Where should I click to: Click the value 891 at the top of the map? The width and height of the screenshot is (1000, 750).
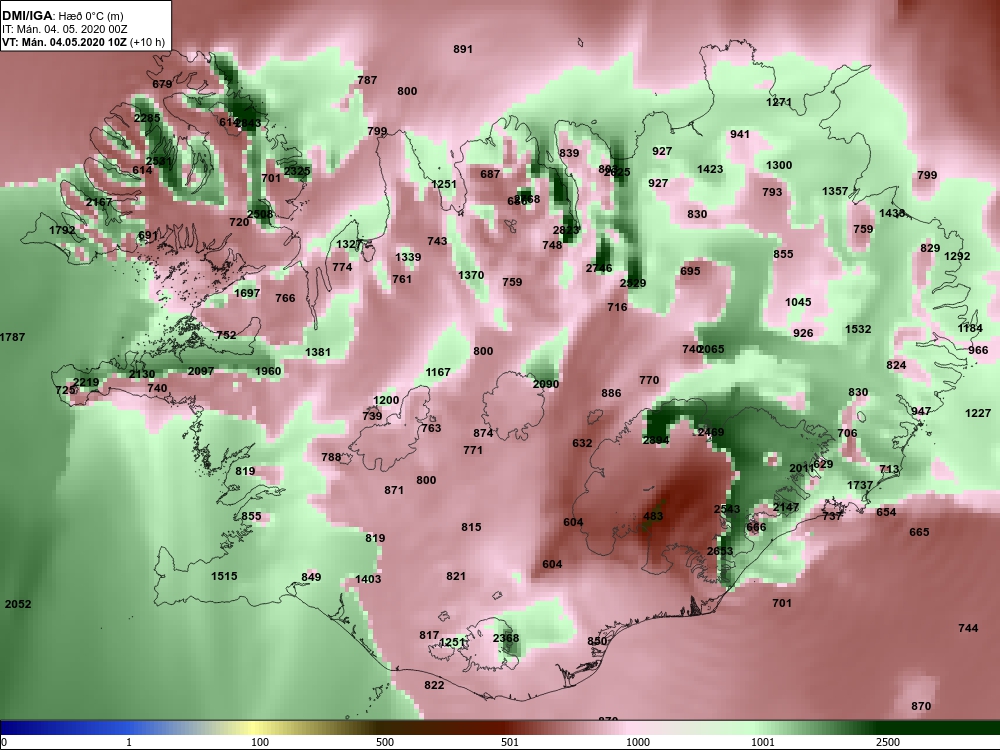pos(463,49)
